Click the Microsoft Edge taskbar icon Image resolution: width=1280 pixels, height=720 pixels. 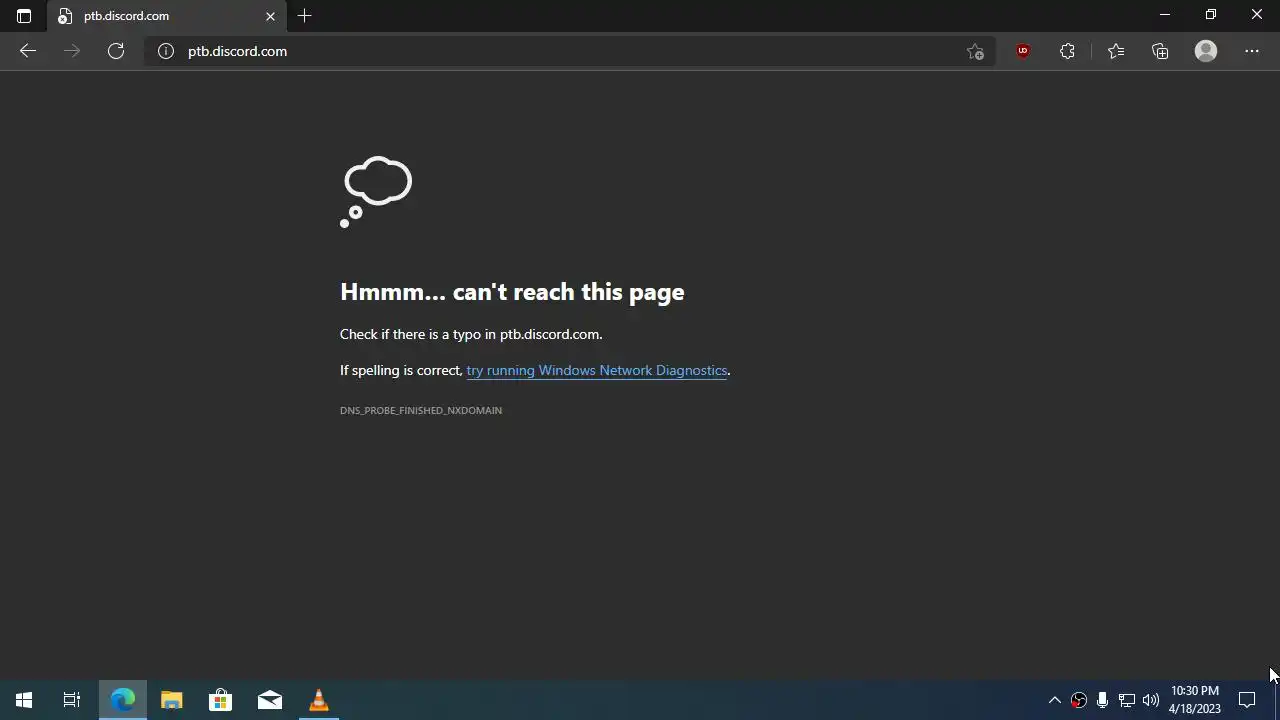coord(122,700)
